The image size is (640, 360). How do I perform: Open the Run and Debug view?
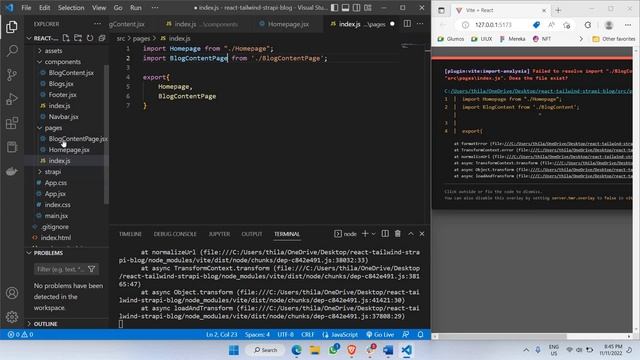[12, 99]
